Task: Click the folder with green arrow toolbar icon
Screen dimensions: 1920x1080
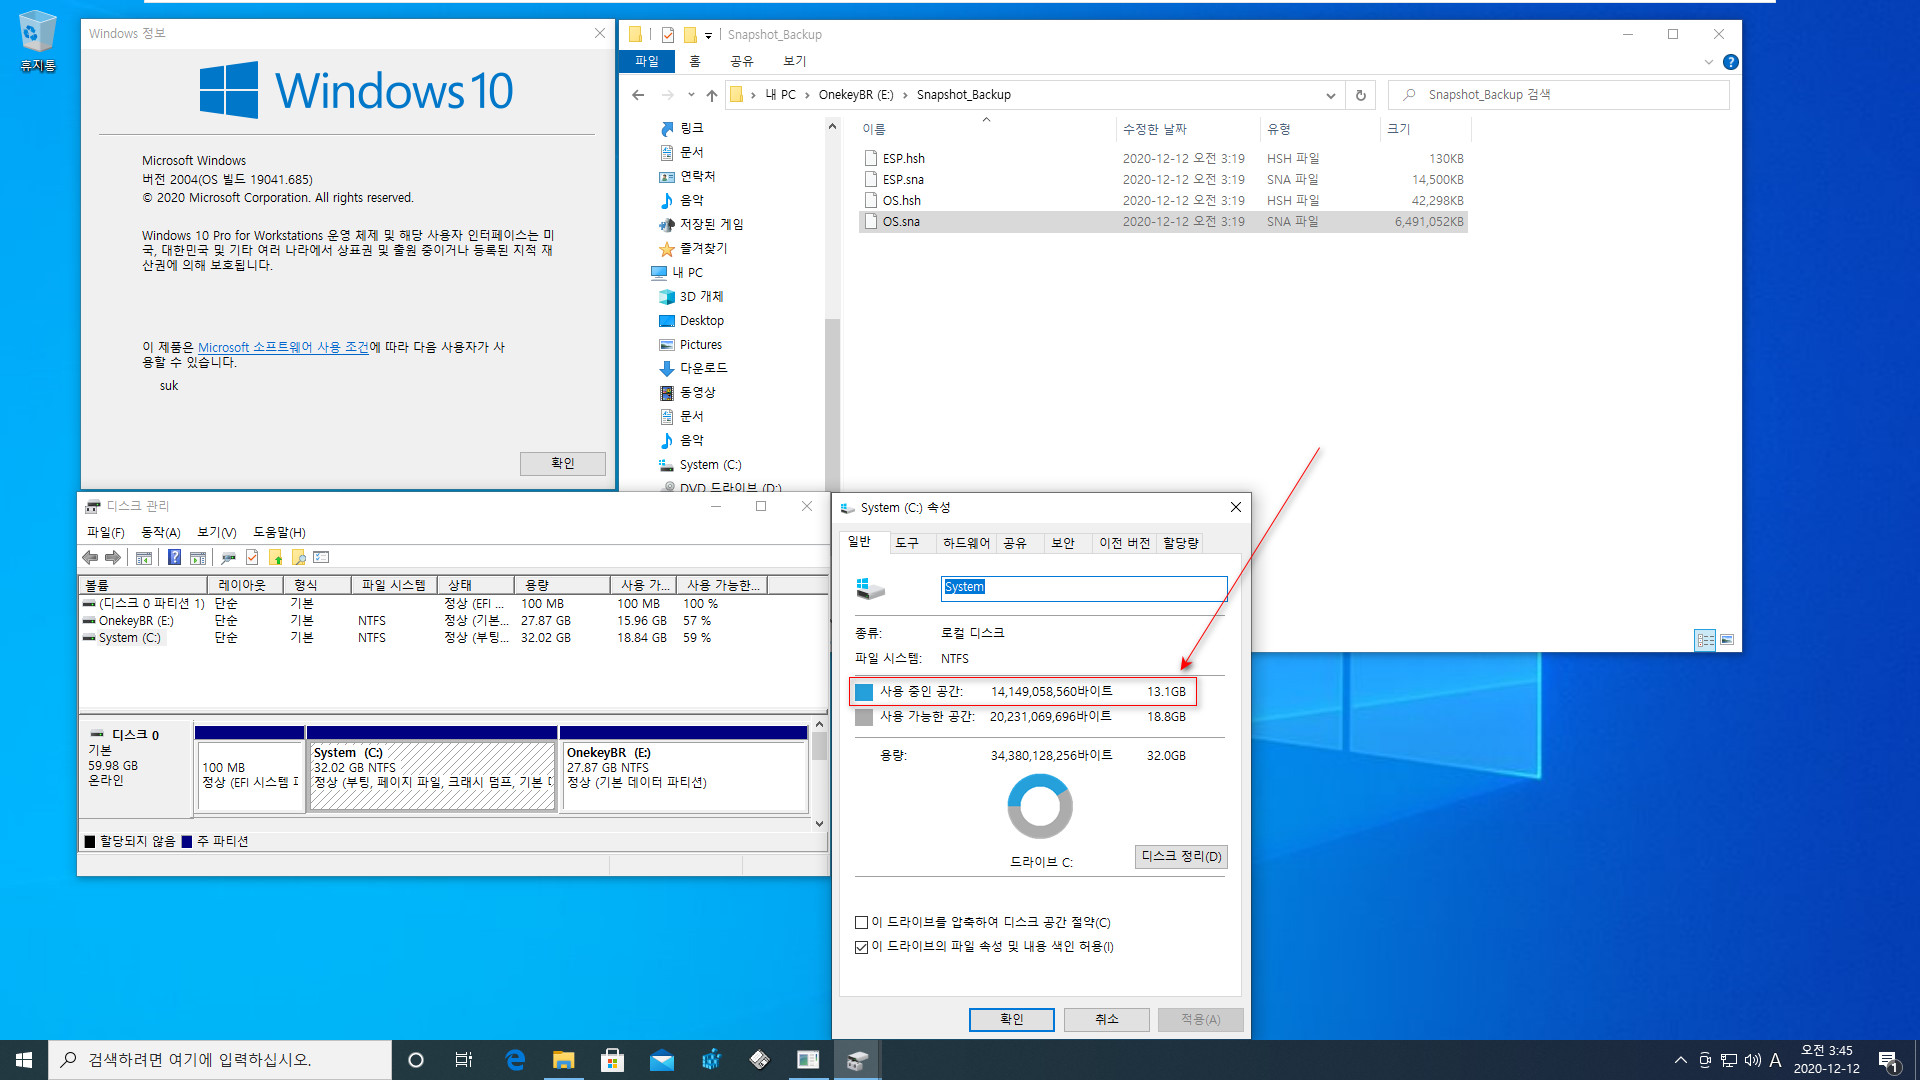Action: [275, 558]
